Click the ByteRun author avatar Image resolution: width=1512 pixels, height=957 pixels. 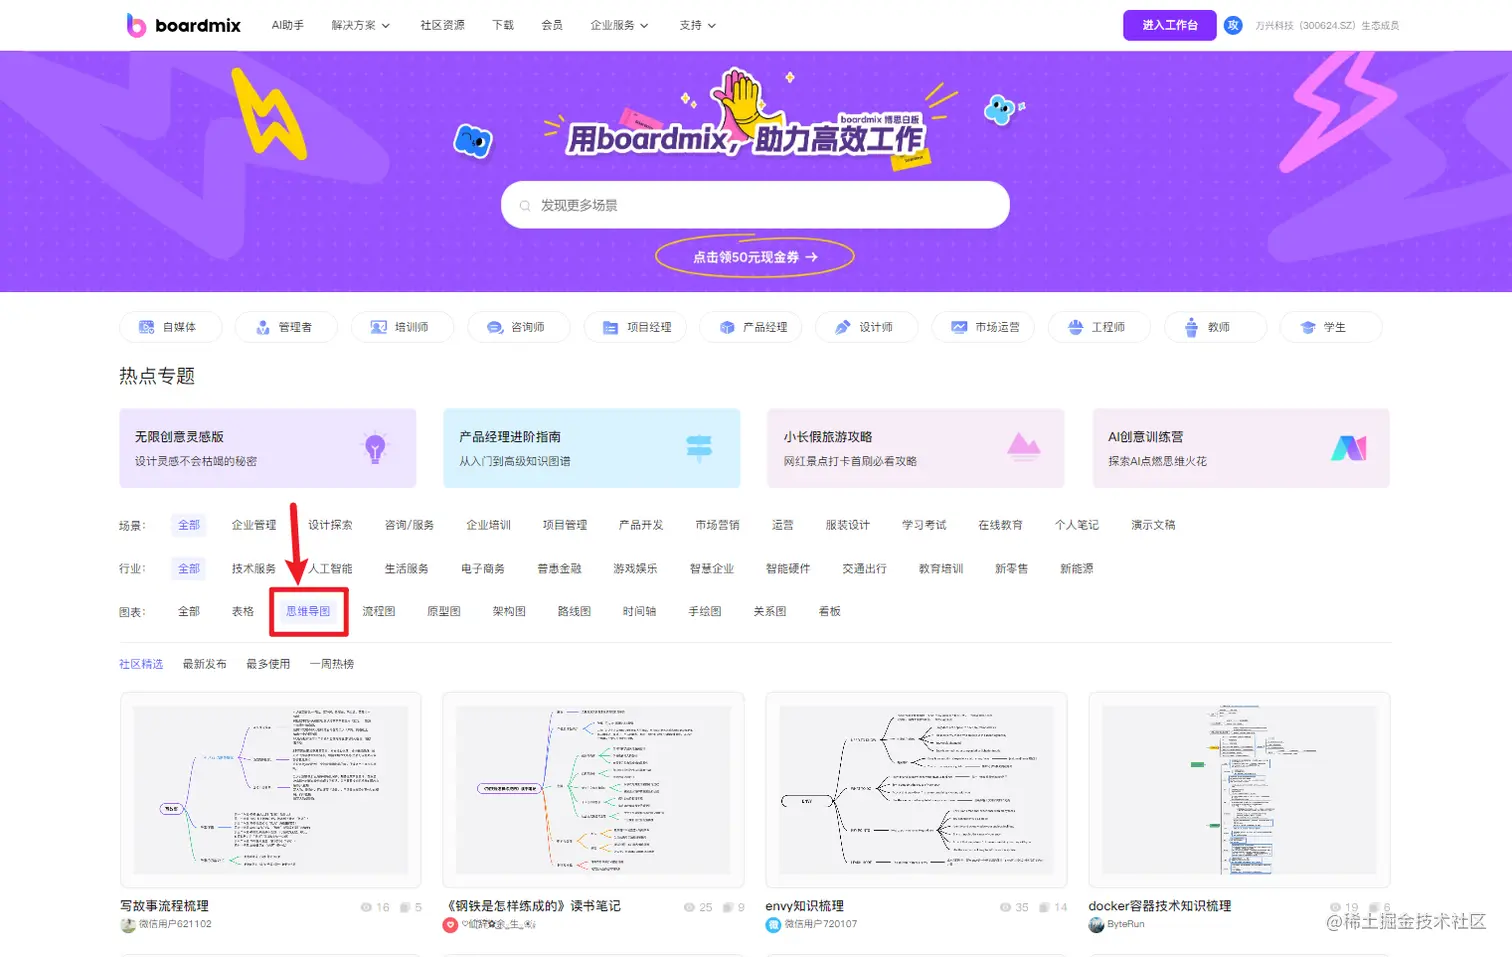(1096, 925)
